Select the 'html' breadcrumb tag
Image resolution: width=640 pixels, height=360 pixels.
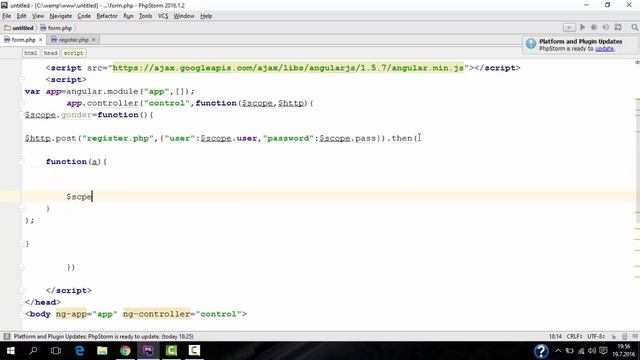click(30, 53)
